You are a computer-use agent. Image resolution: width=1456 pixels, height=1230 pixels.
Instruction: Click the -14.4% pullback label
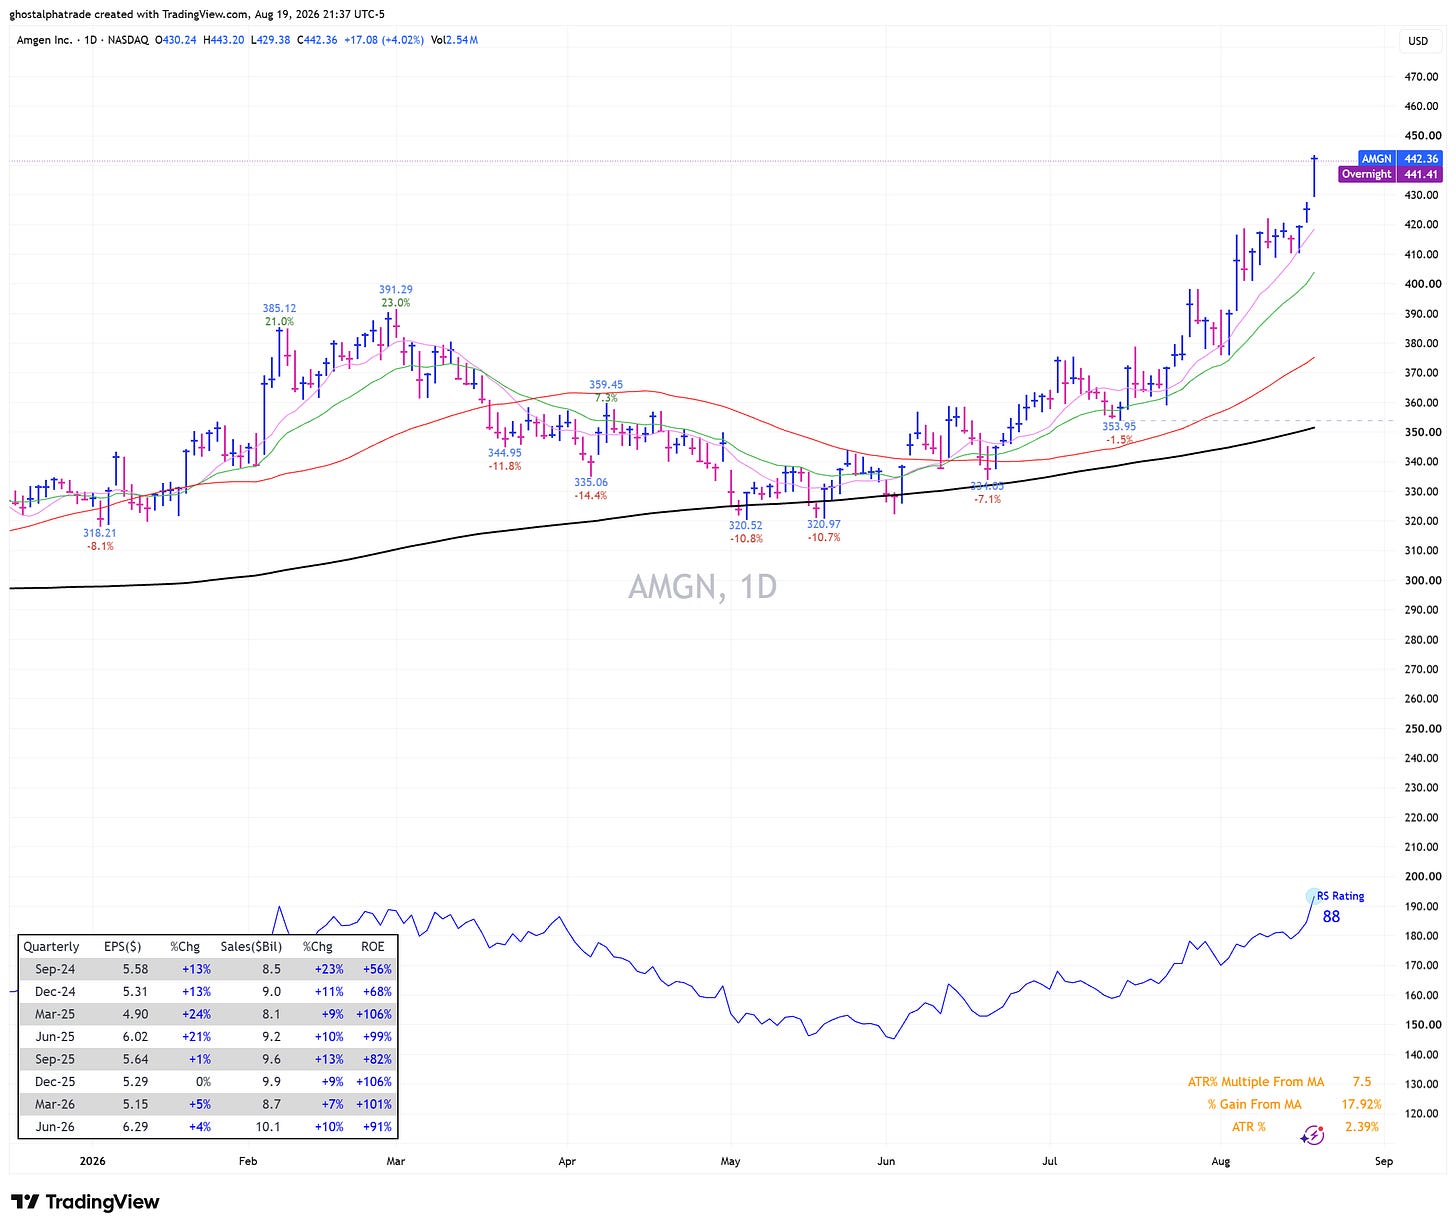coord(591,495)
